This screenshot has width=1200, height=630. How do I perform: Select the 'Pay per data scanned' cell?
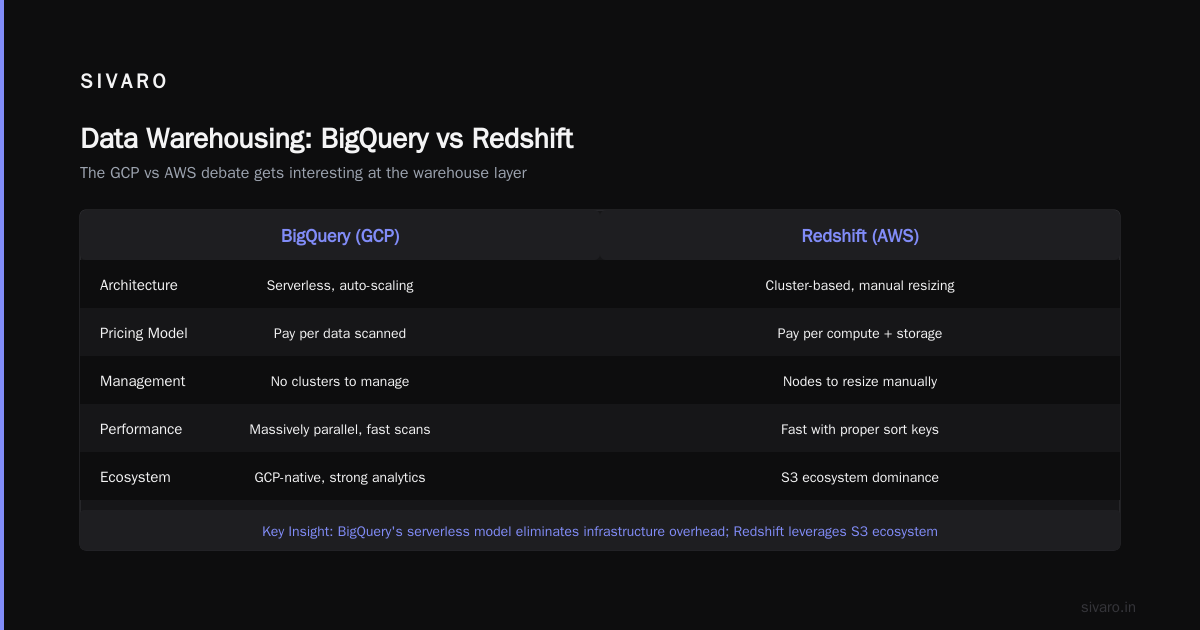340,333
